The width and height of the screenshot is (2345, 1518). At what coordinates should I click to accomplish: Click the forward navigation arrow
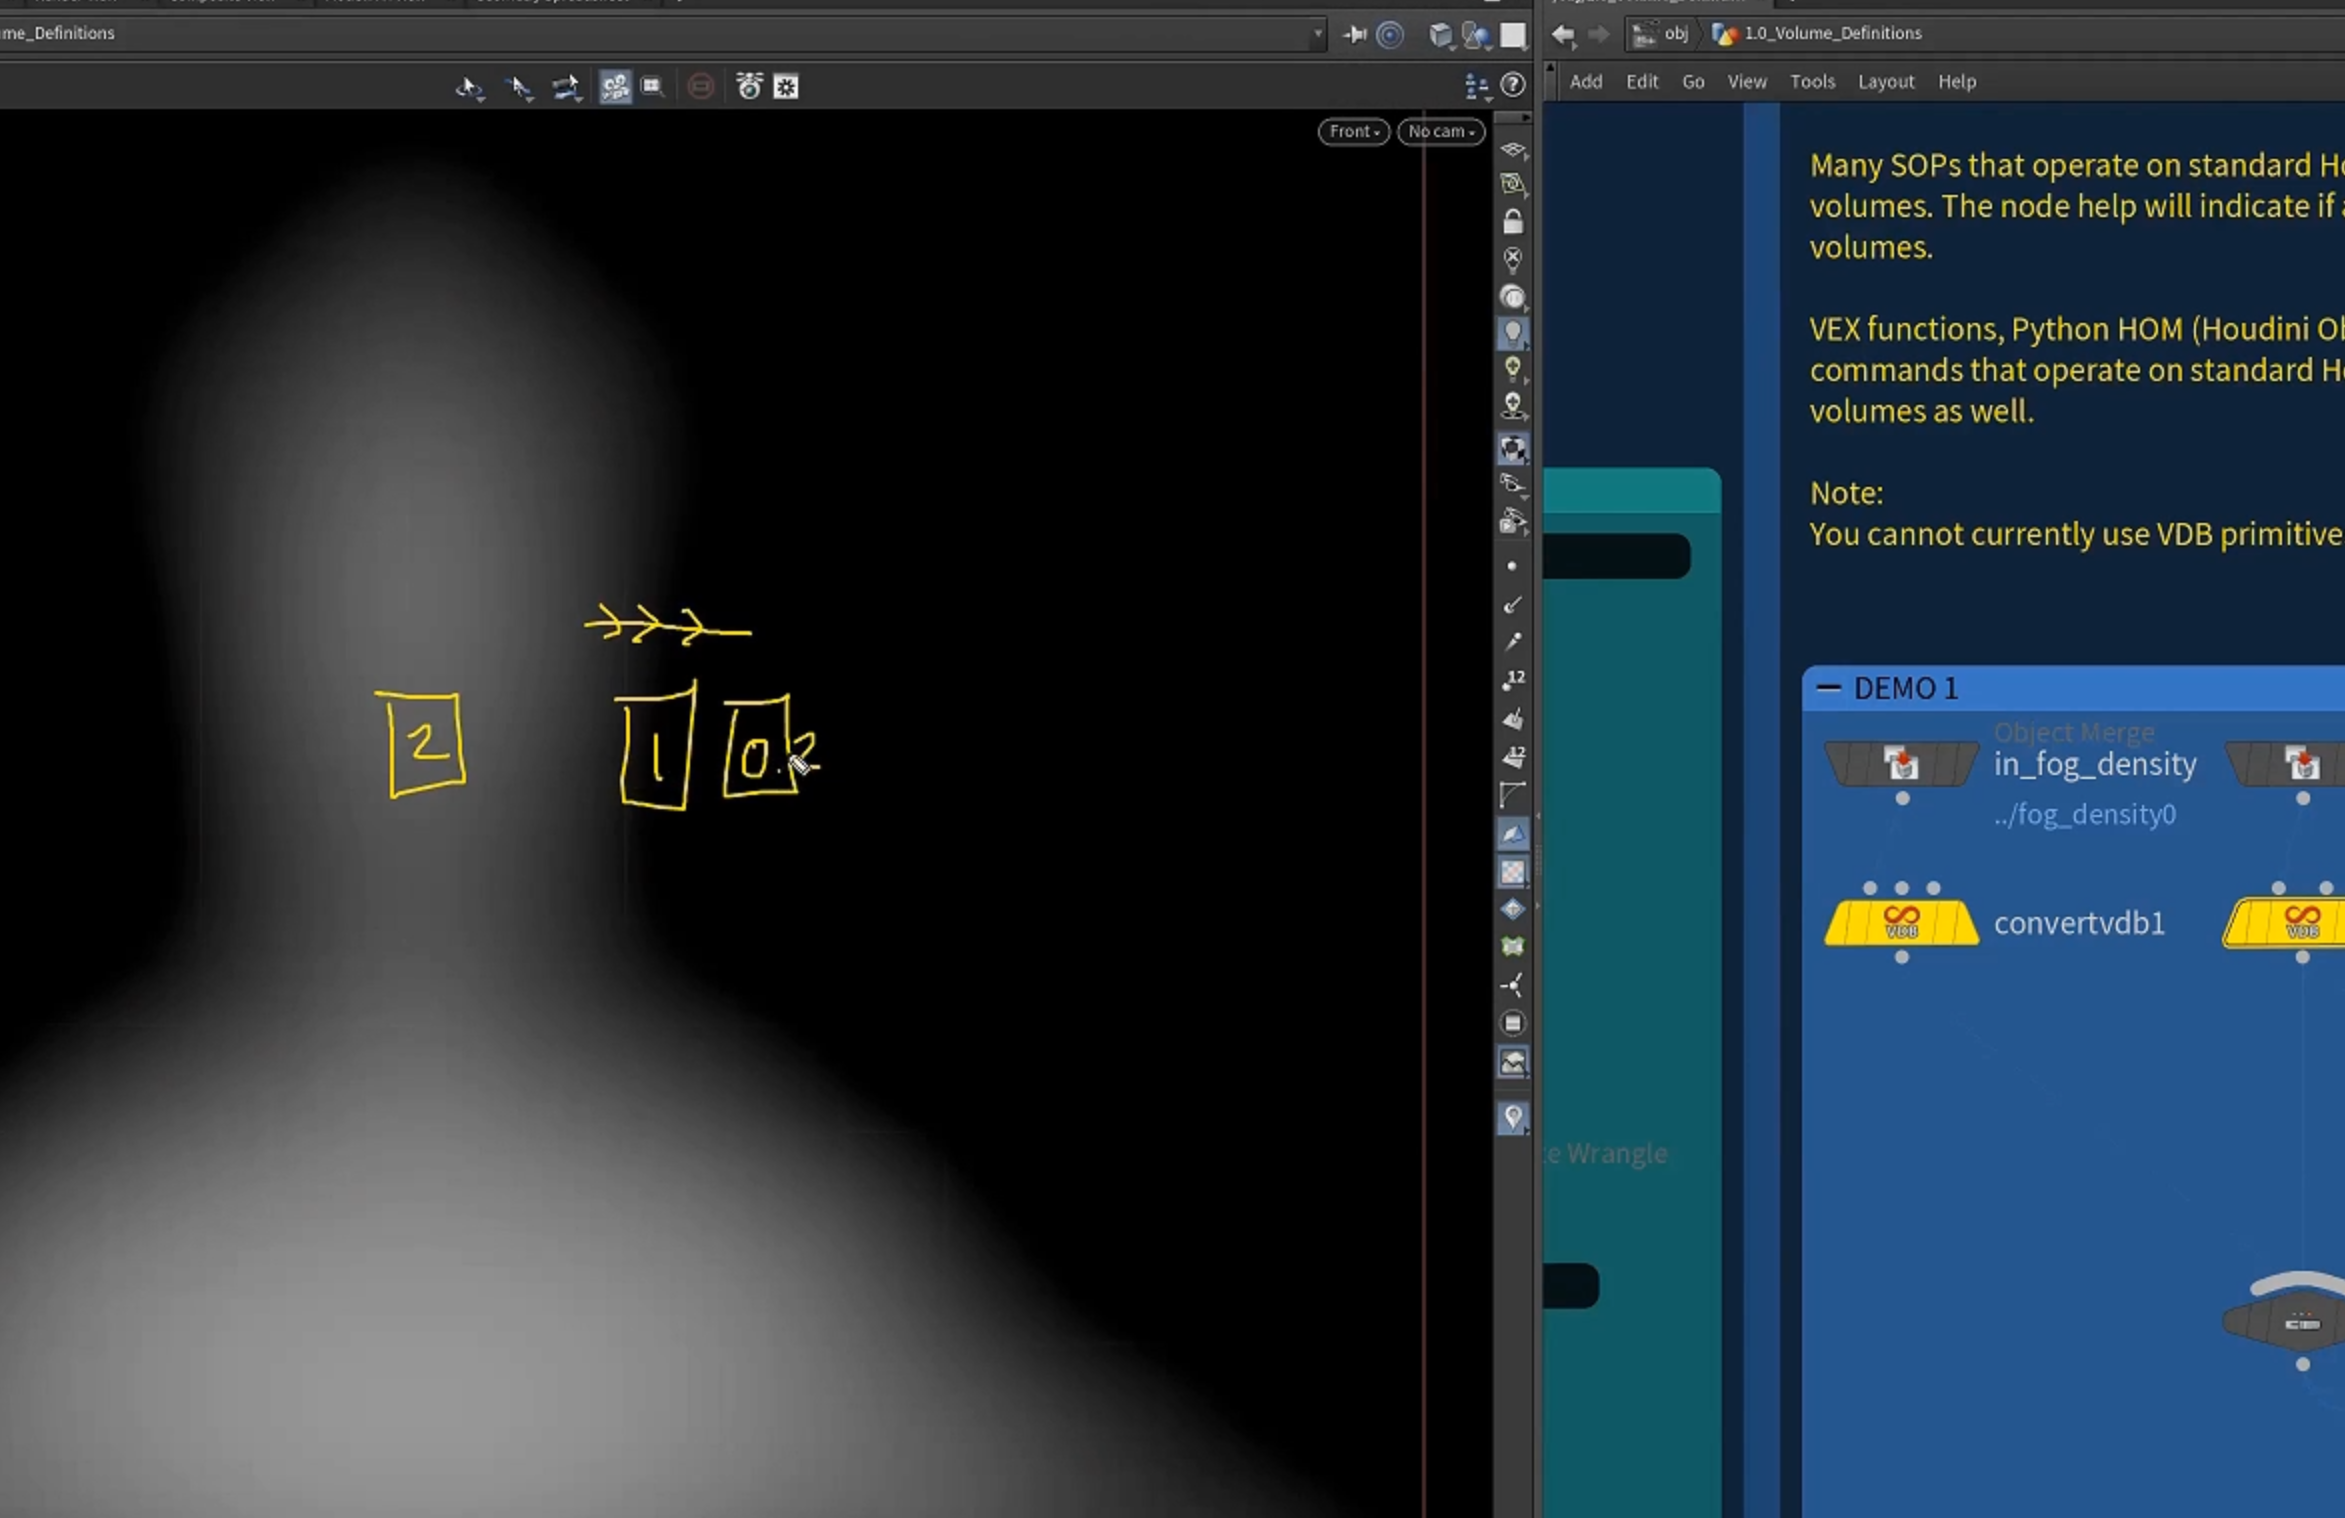click(x=1599, y=35)
